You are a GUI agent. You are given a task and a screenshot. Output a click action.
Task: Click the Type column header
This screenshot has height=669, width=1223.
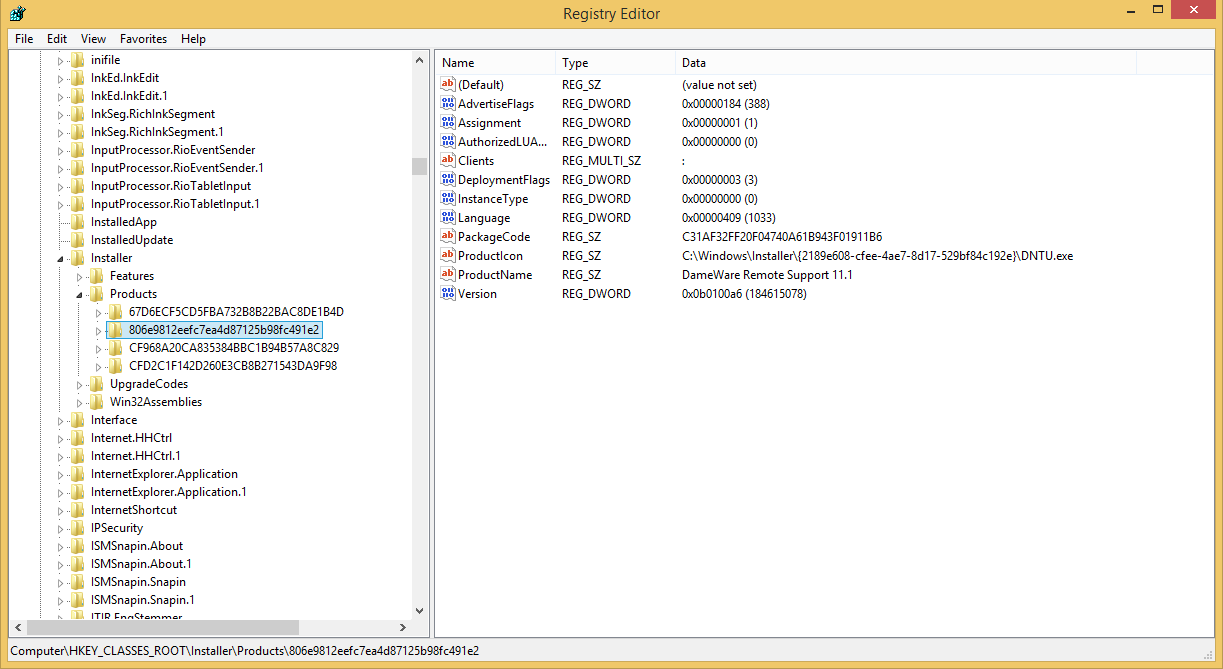pos(612,63)
